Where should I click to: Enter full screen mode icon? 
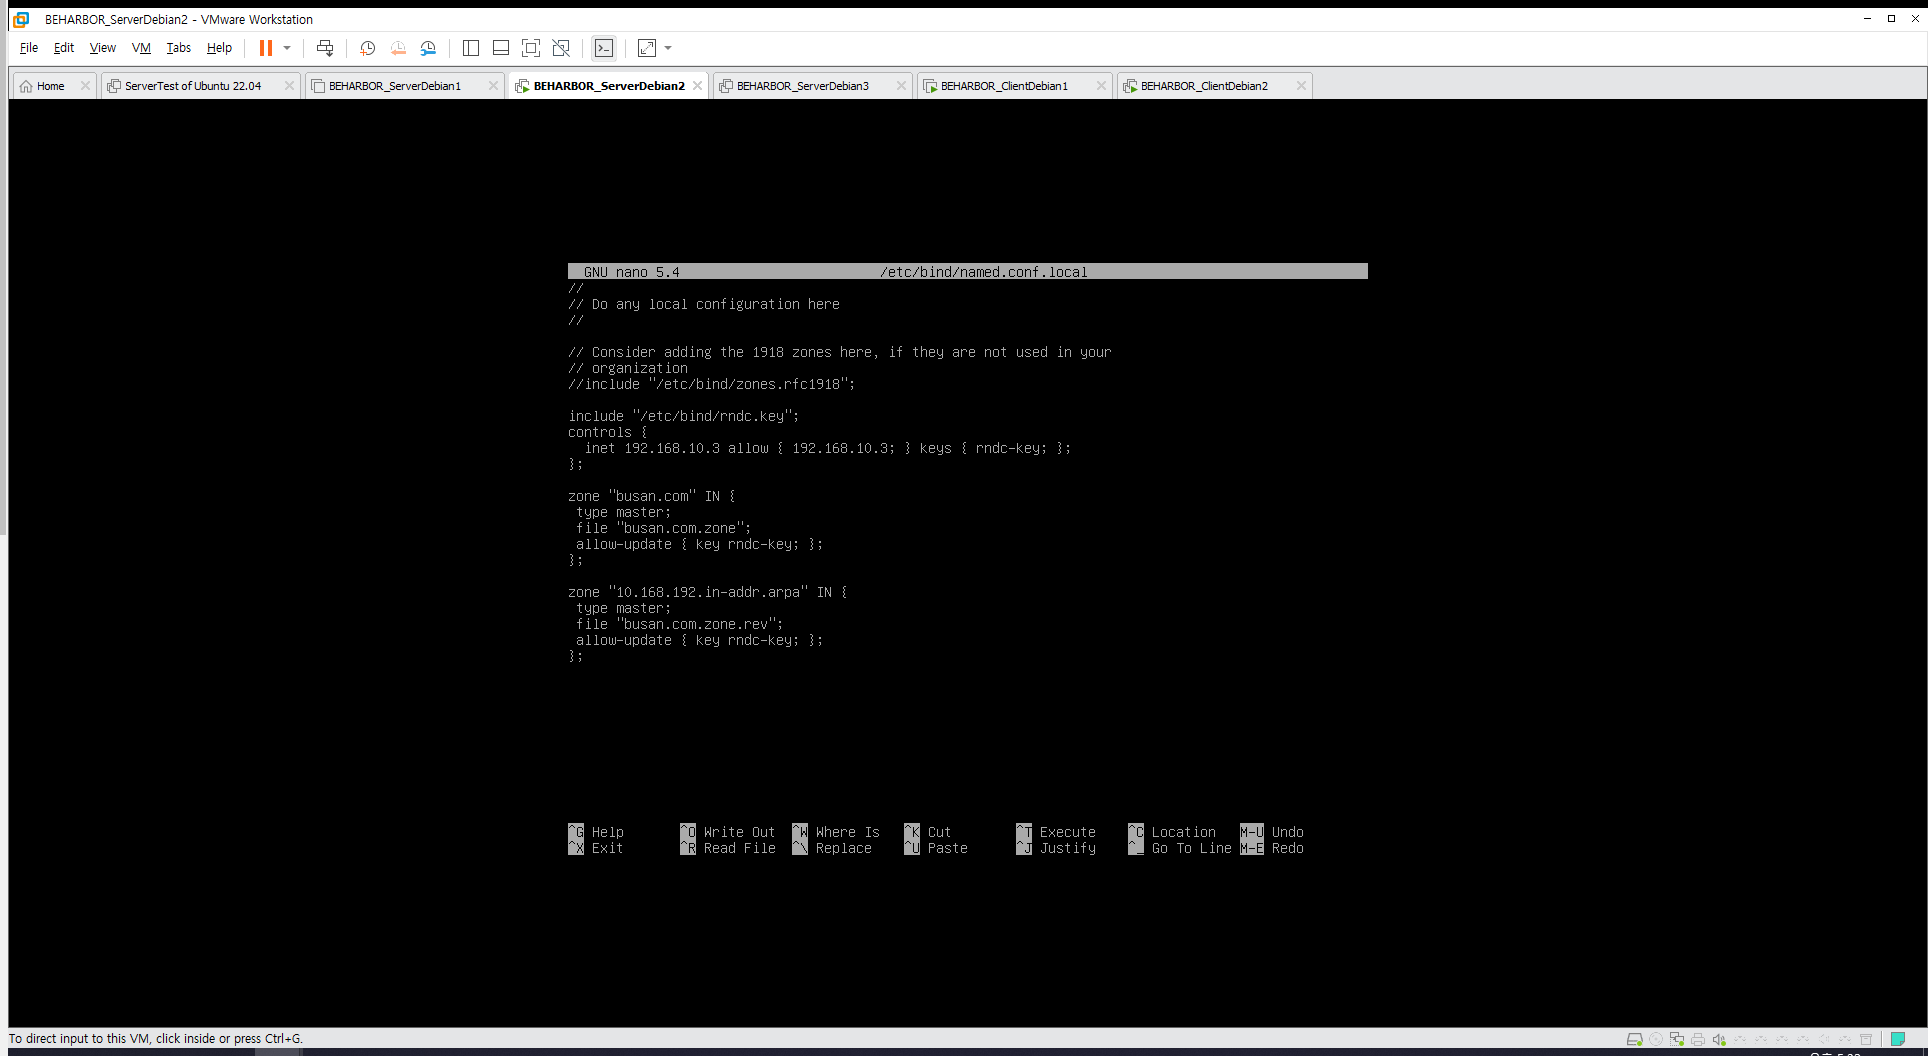pyautogui.click(x=531, y=48)
